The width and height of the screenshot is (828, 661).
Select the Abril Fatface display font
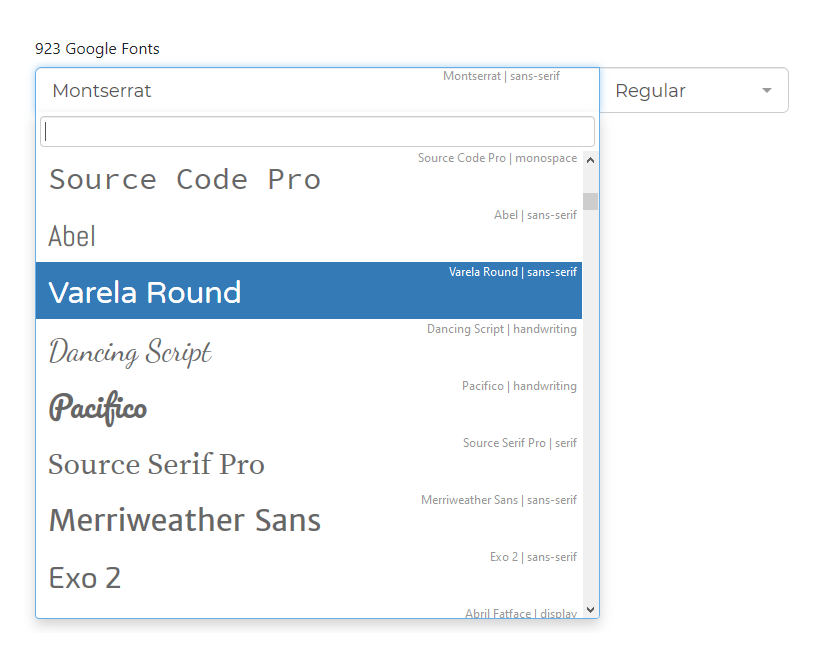(x=300, y=613)
